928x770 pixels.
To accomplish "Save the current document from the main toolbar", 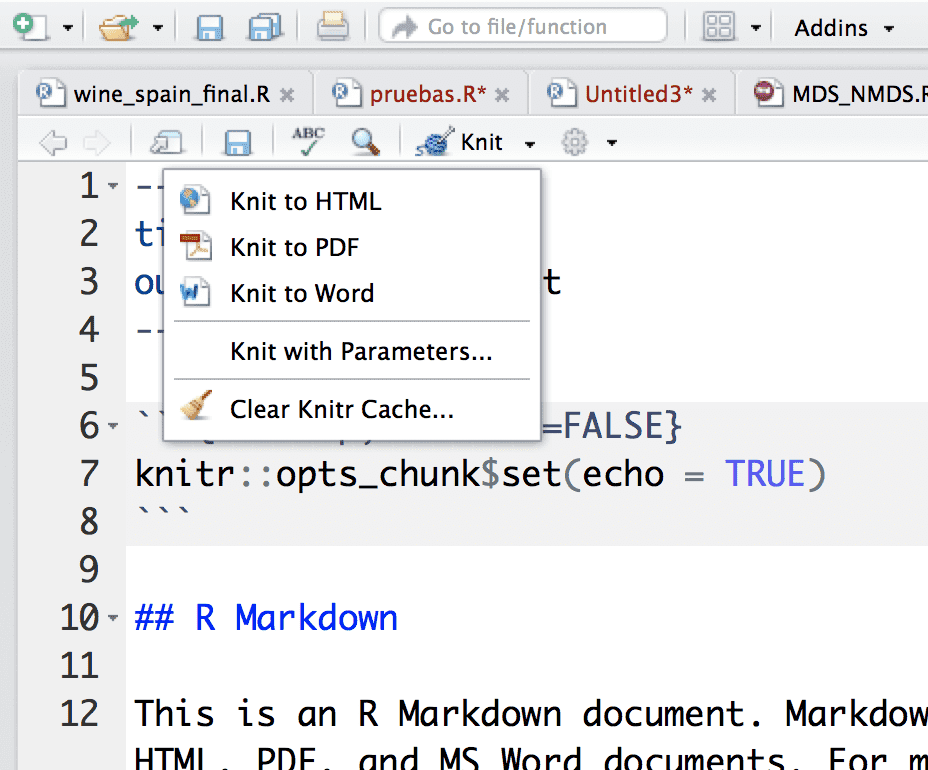I will tap(210, 27).
